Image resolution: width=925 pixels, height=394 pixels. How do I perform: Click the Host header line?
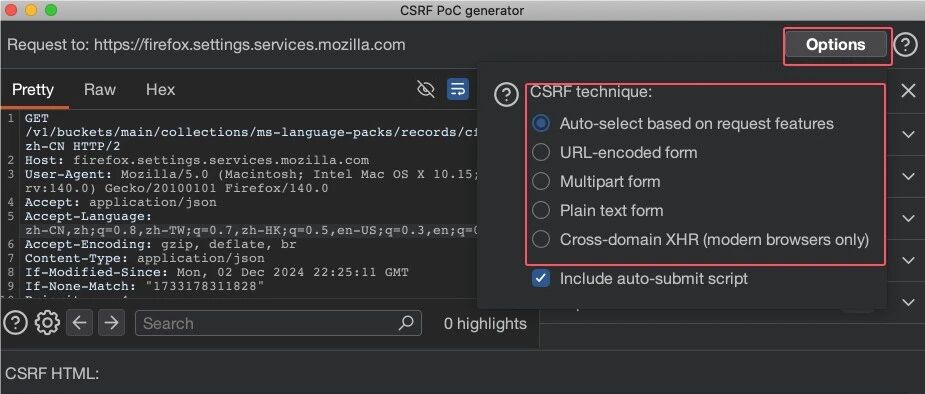197,160
